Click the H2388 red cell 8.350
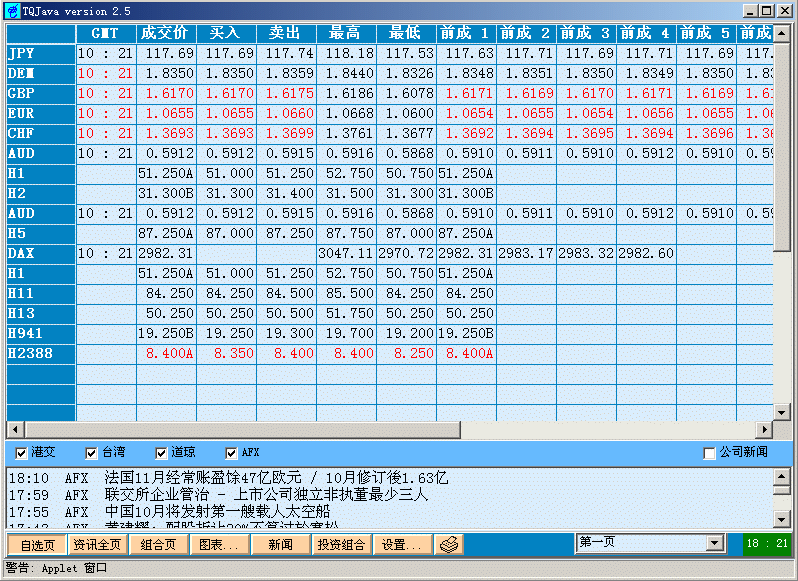 tap(226, 354)
